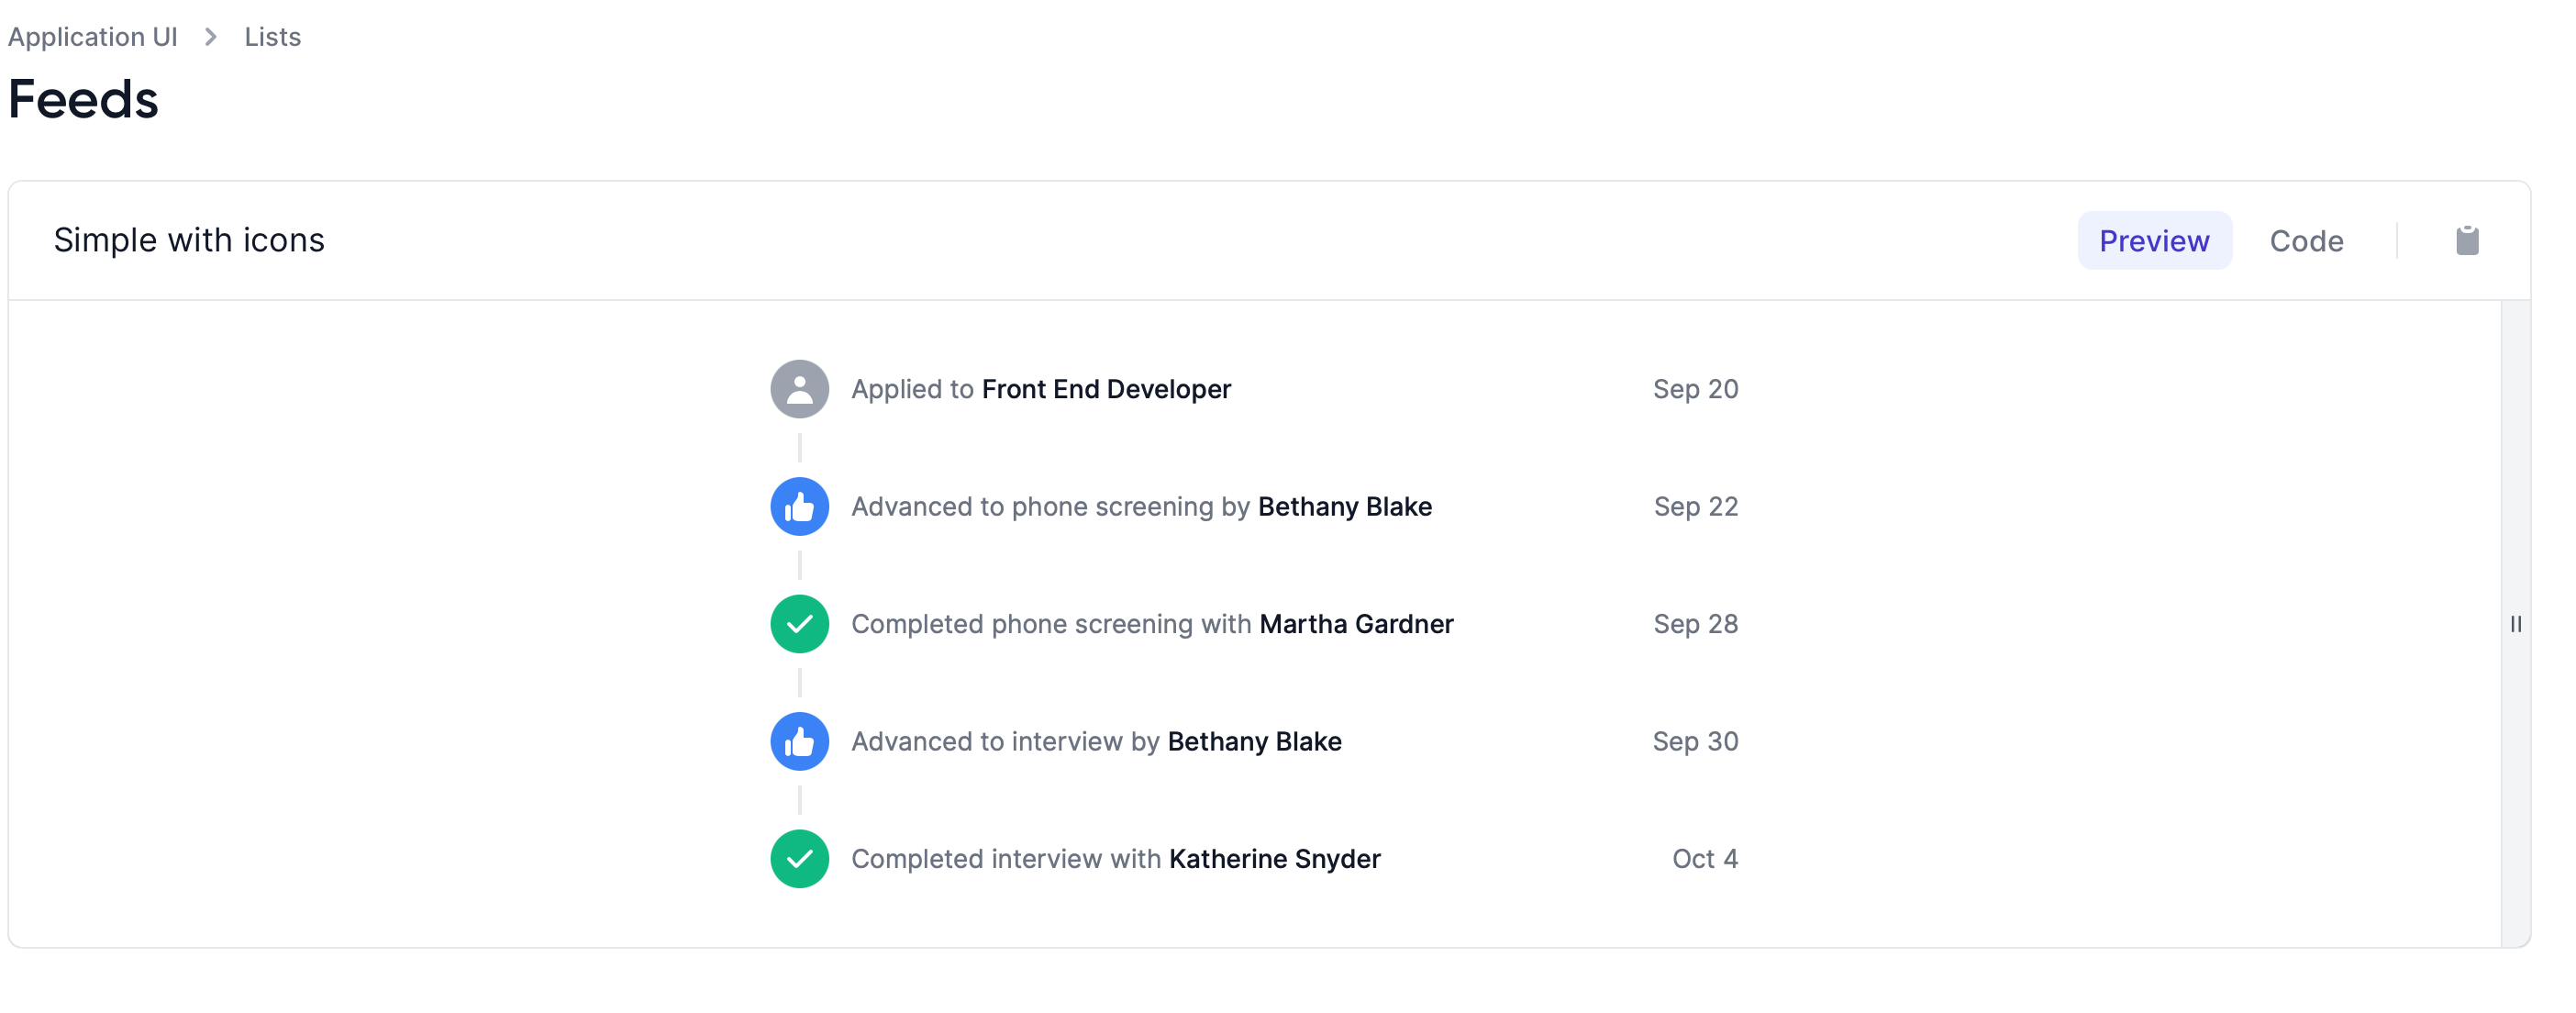
Task: Click the Simple with icons section title
Action: click(x=190, y=240)
